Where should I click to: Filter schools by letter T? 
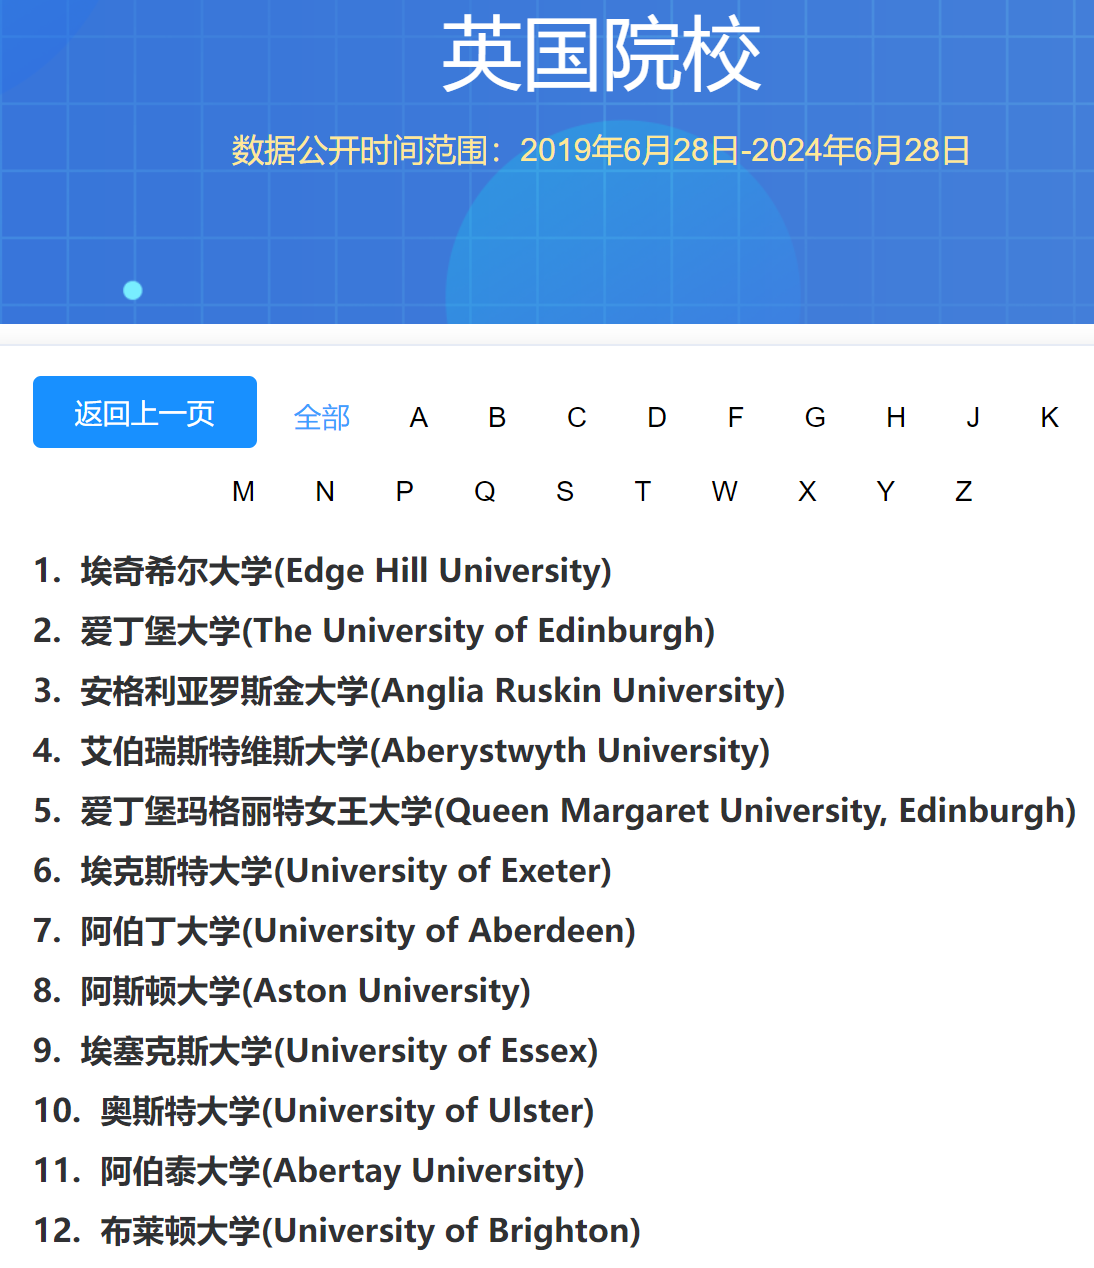click(x=643, y=491)
